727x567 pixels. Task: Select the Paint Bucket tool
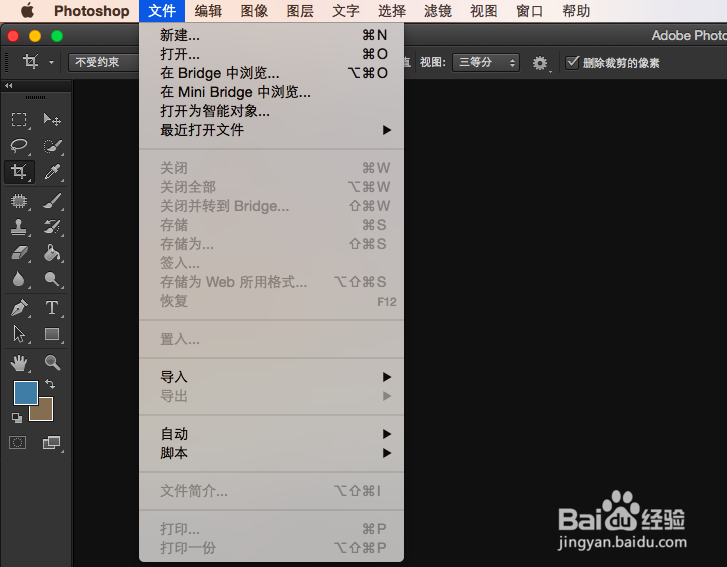tap(52, 253)
